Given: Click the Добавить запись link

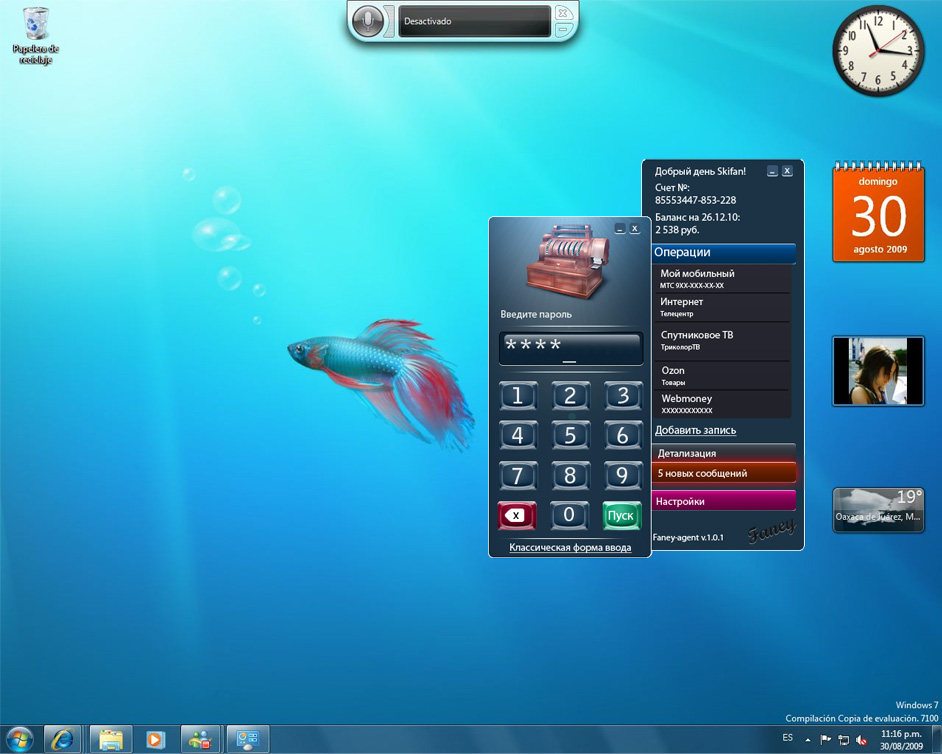Looking at the screenshot, I should pyautogui.click(x=695, y=430).
